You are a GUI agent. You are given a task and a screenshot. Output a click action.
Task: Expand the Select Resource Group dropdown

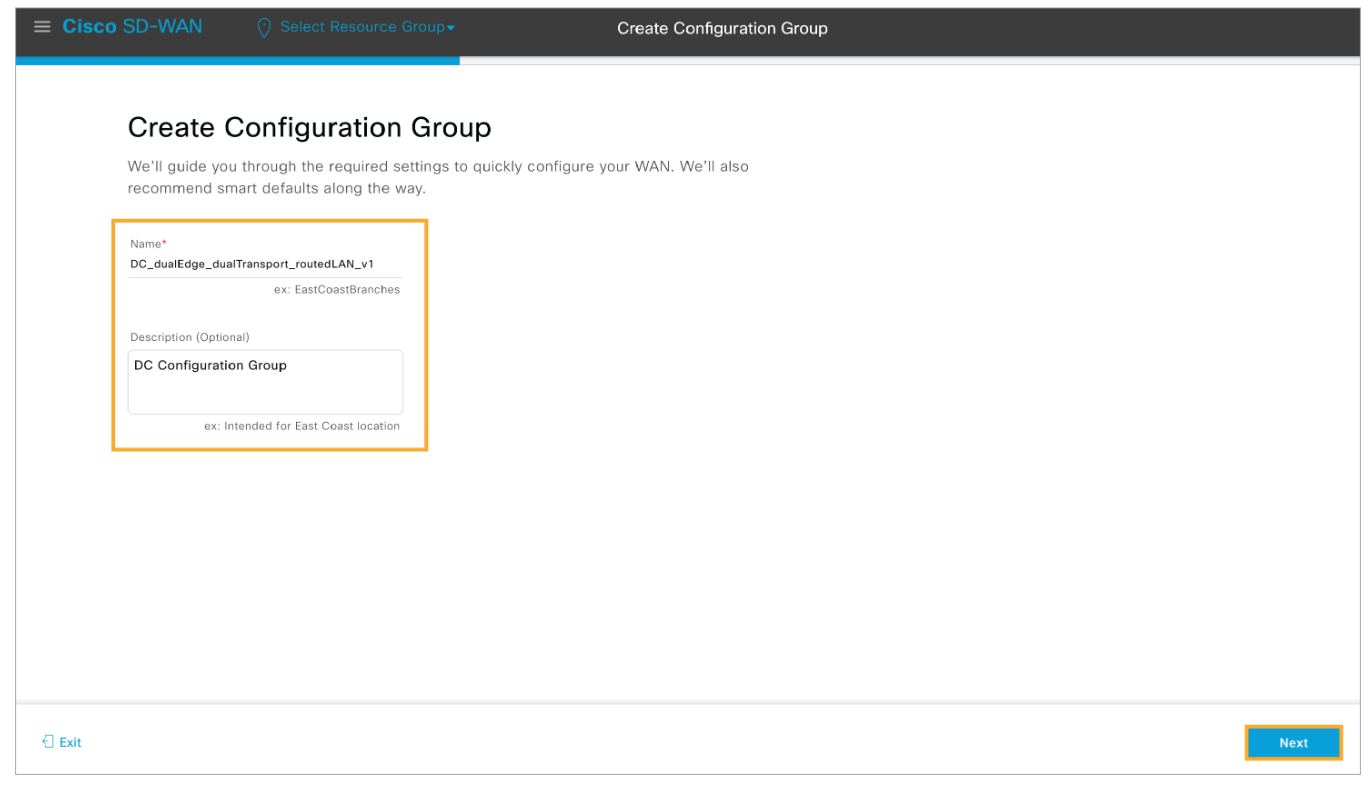click(x=362, y=27)
